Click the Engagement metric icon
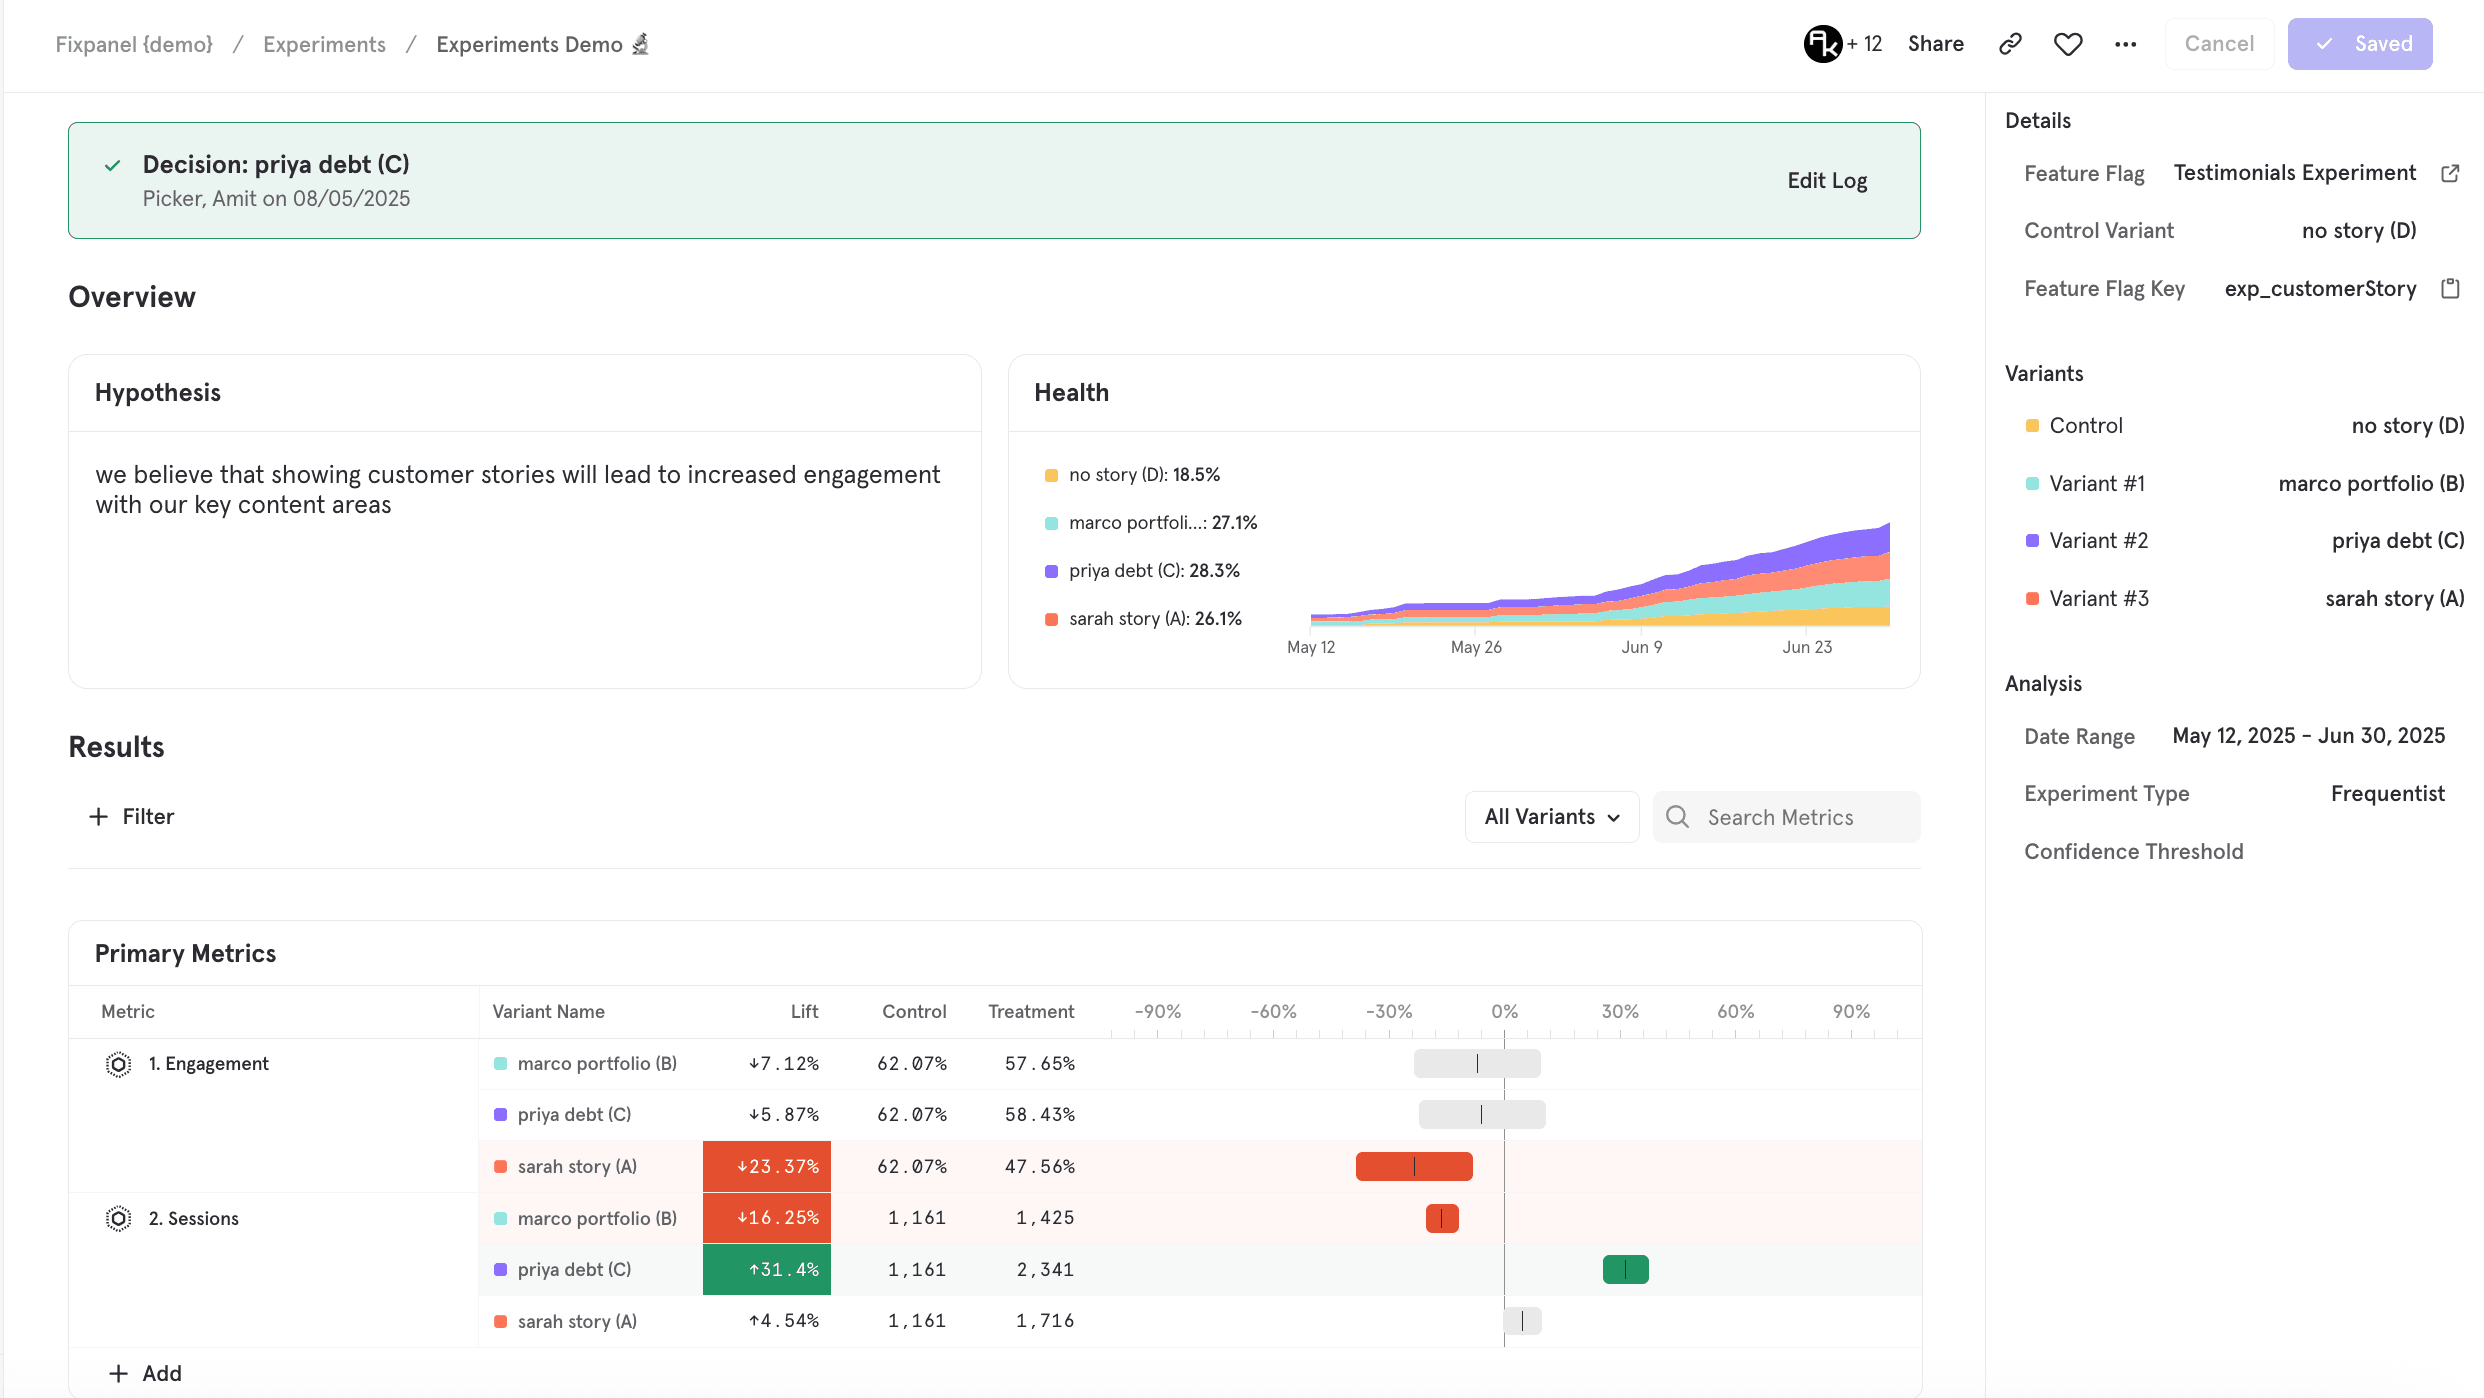The image size is (2484, 1398). (x=118, y=1064)
